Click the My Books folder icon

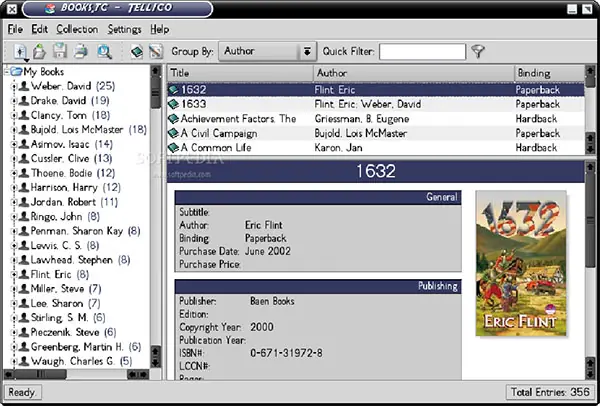pos(16,72)
